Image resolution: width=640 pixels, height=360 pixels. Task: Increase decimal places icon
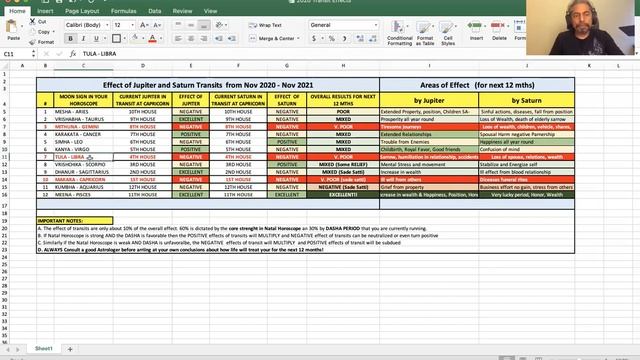coord(360,38)
